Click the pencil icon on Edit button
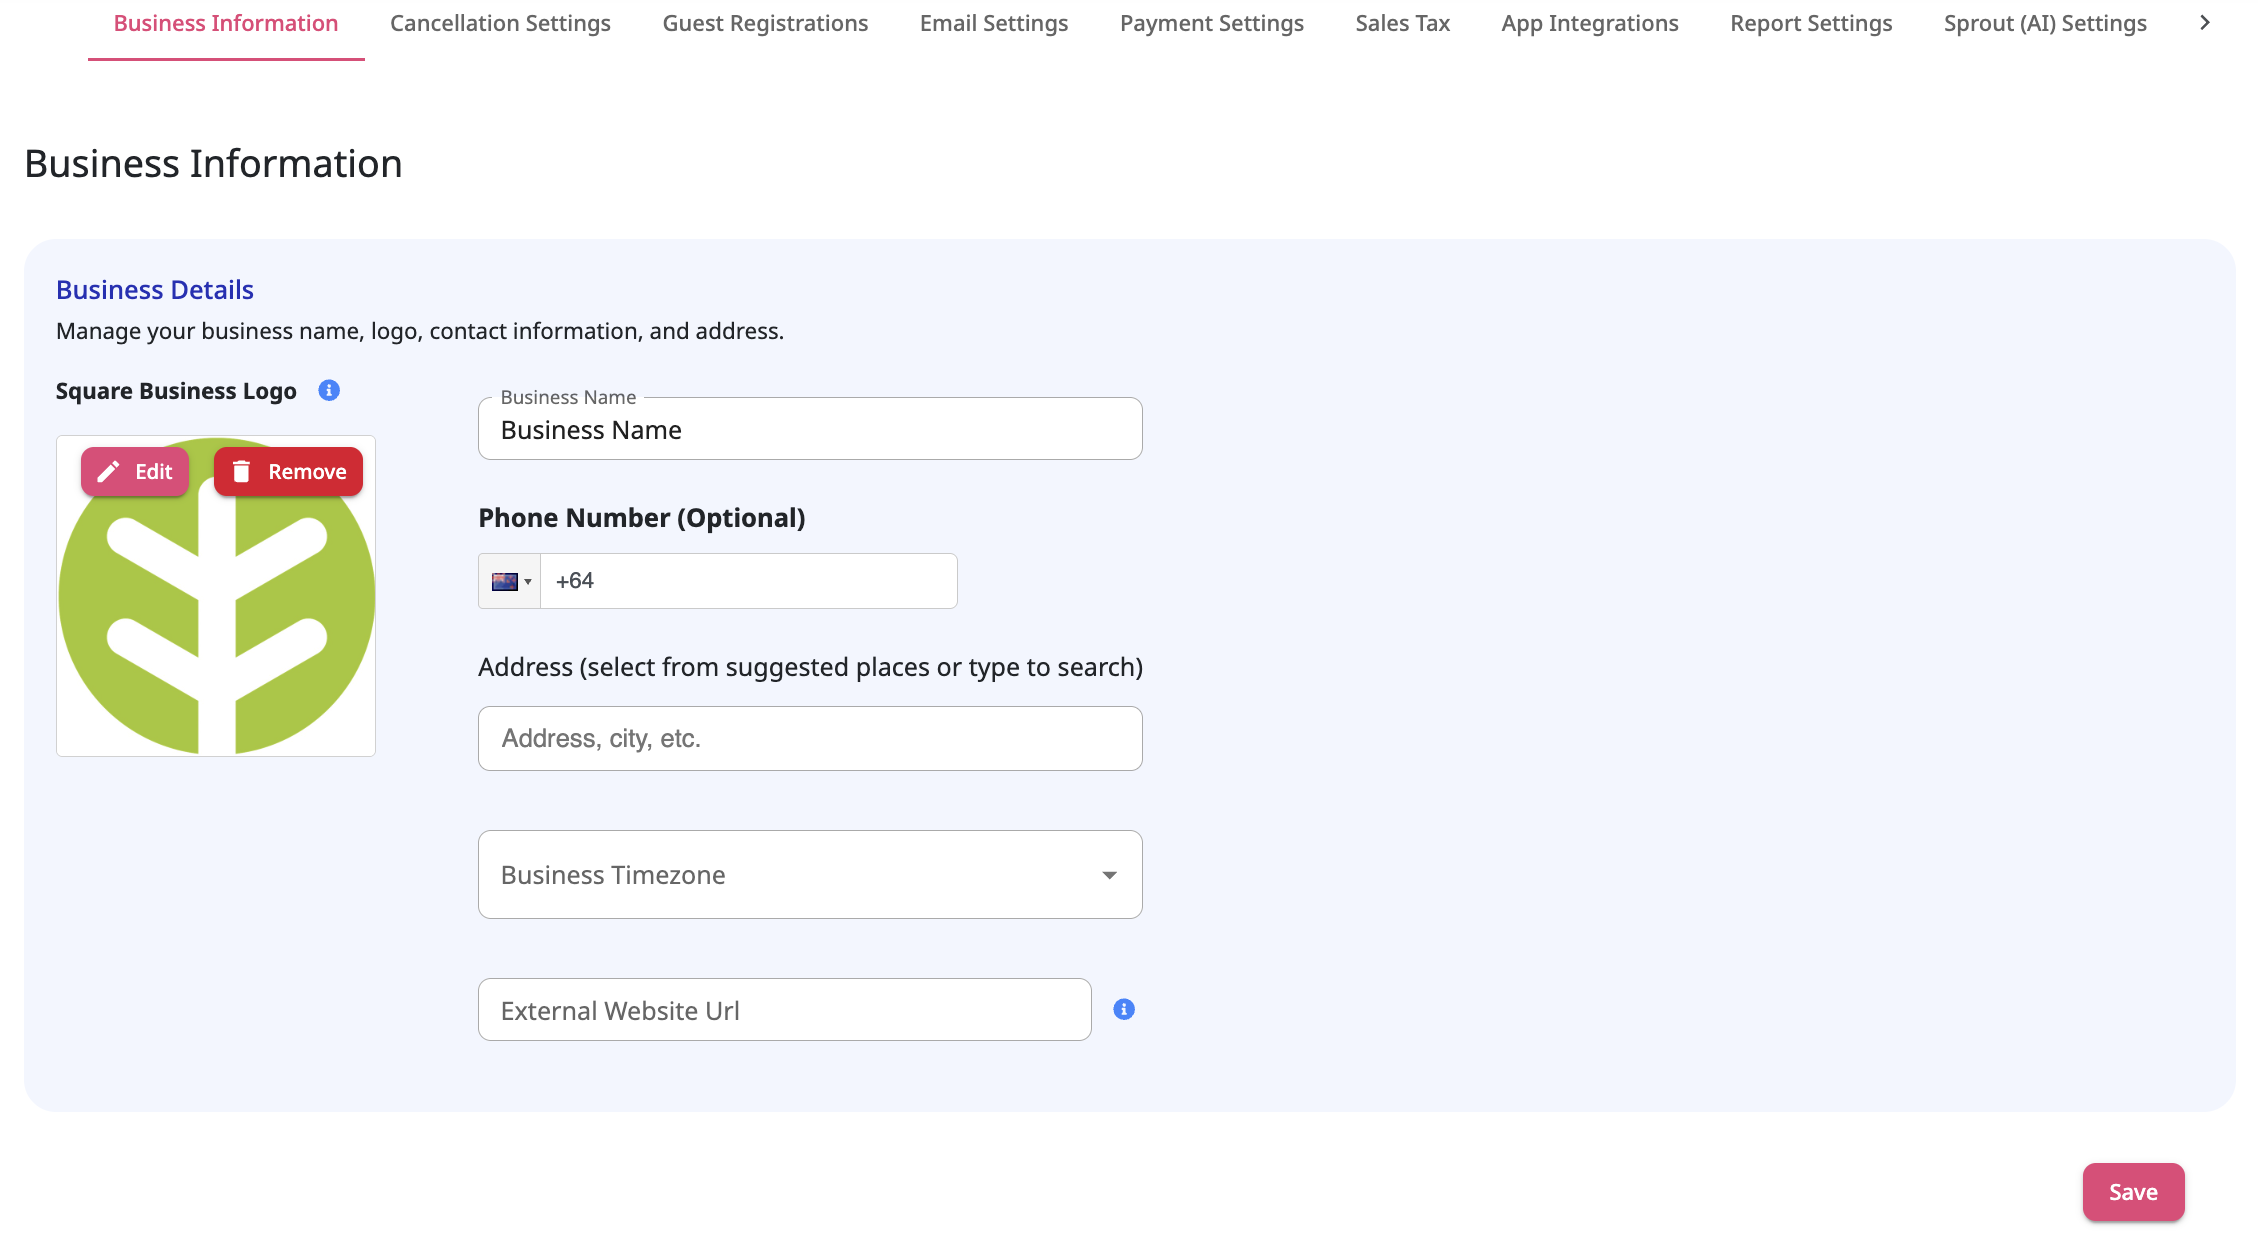 click(108, 472)
